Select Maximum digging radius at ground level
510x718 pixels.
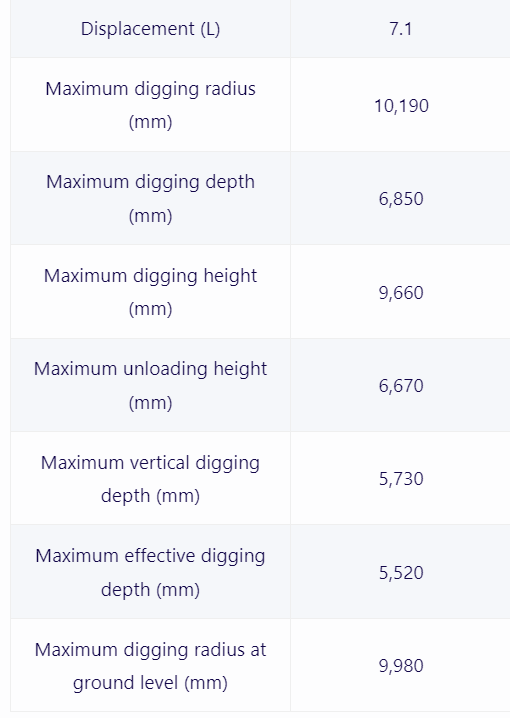150,665
